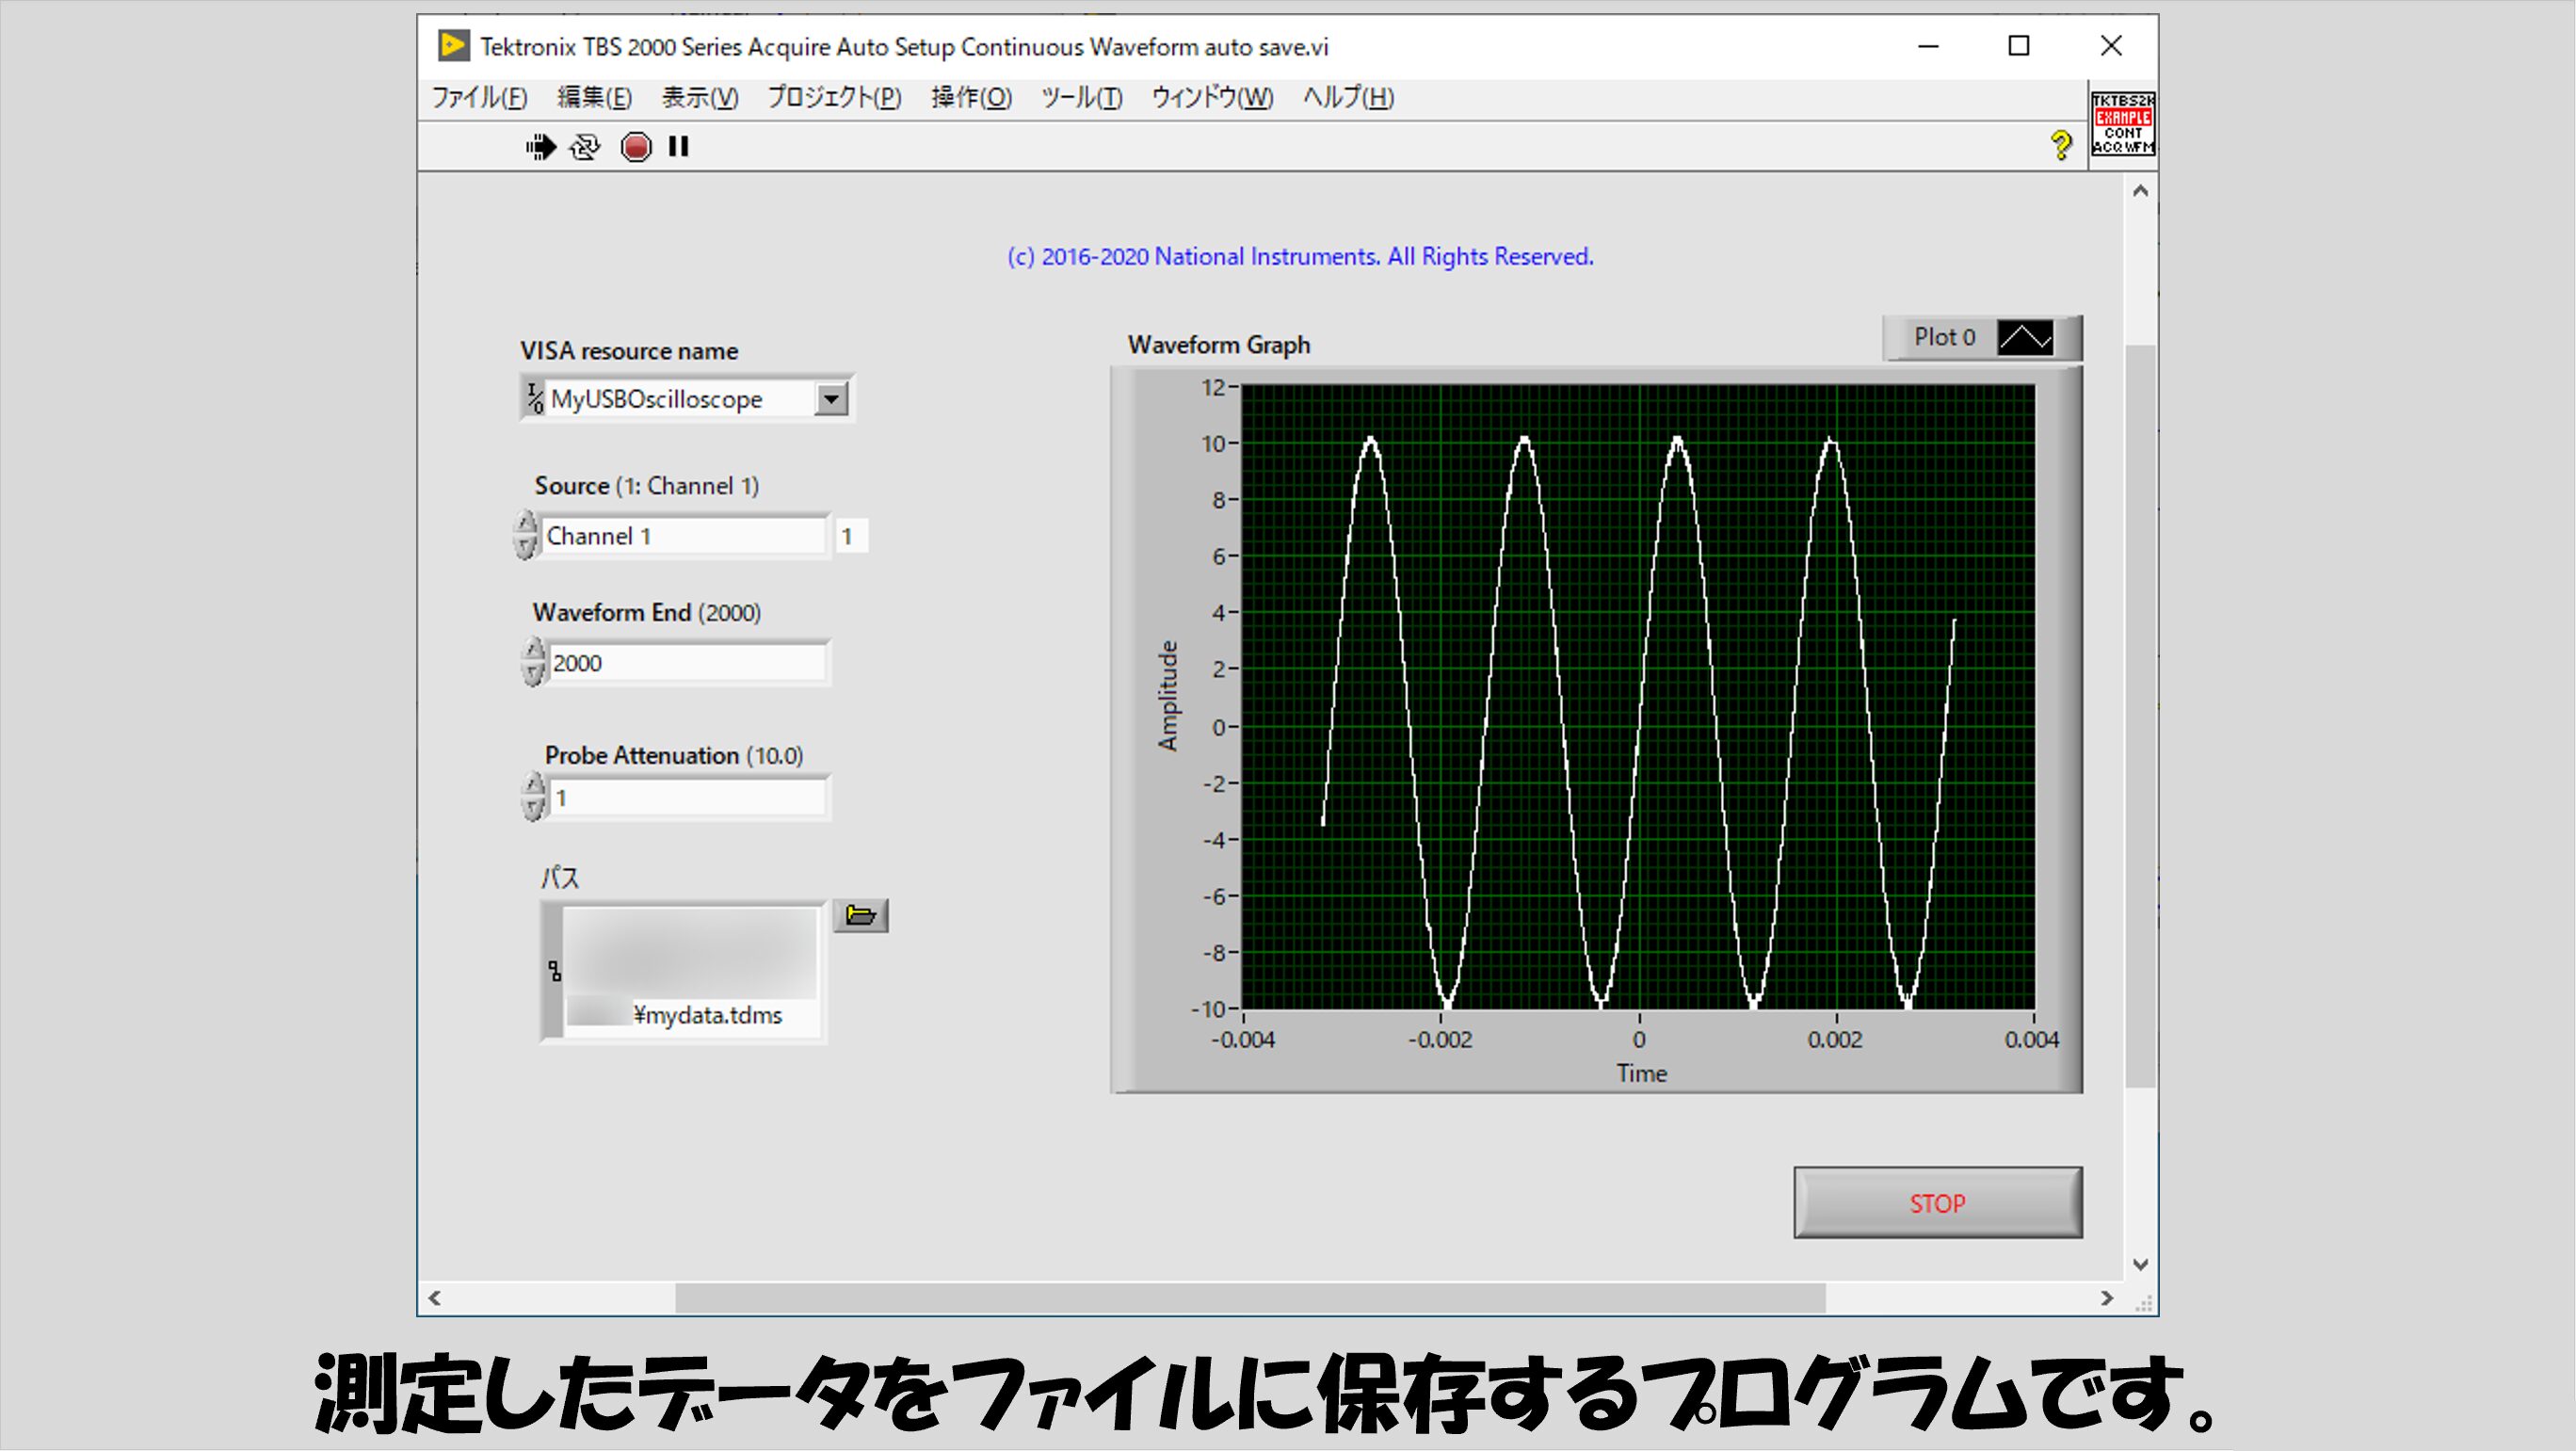Viewport: 2576px width, 1451px height.
Task: Minimize the VI window
Action: click(x=1928, y=46)
